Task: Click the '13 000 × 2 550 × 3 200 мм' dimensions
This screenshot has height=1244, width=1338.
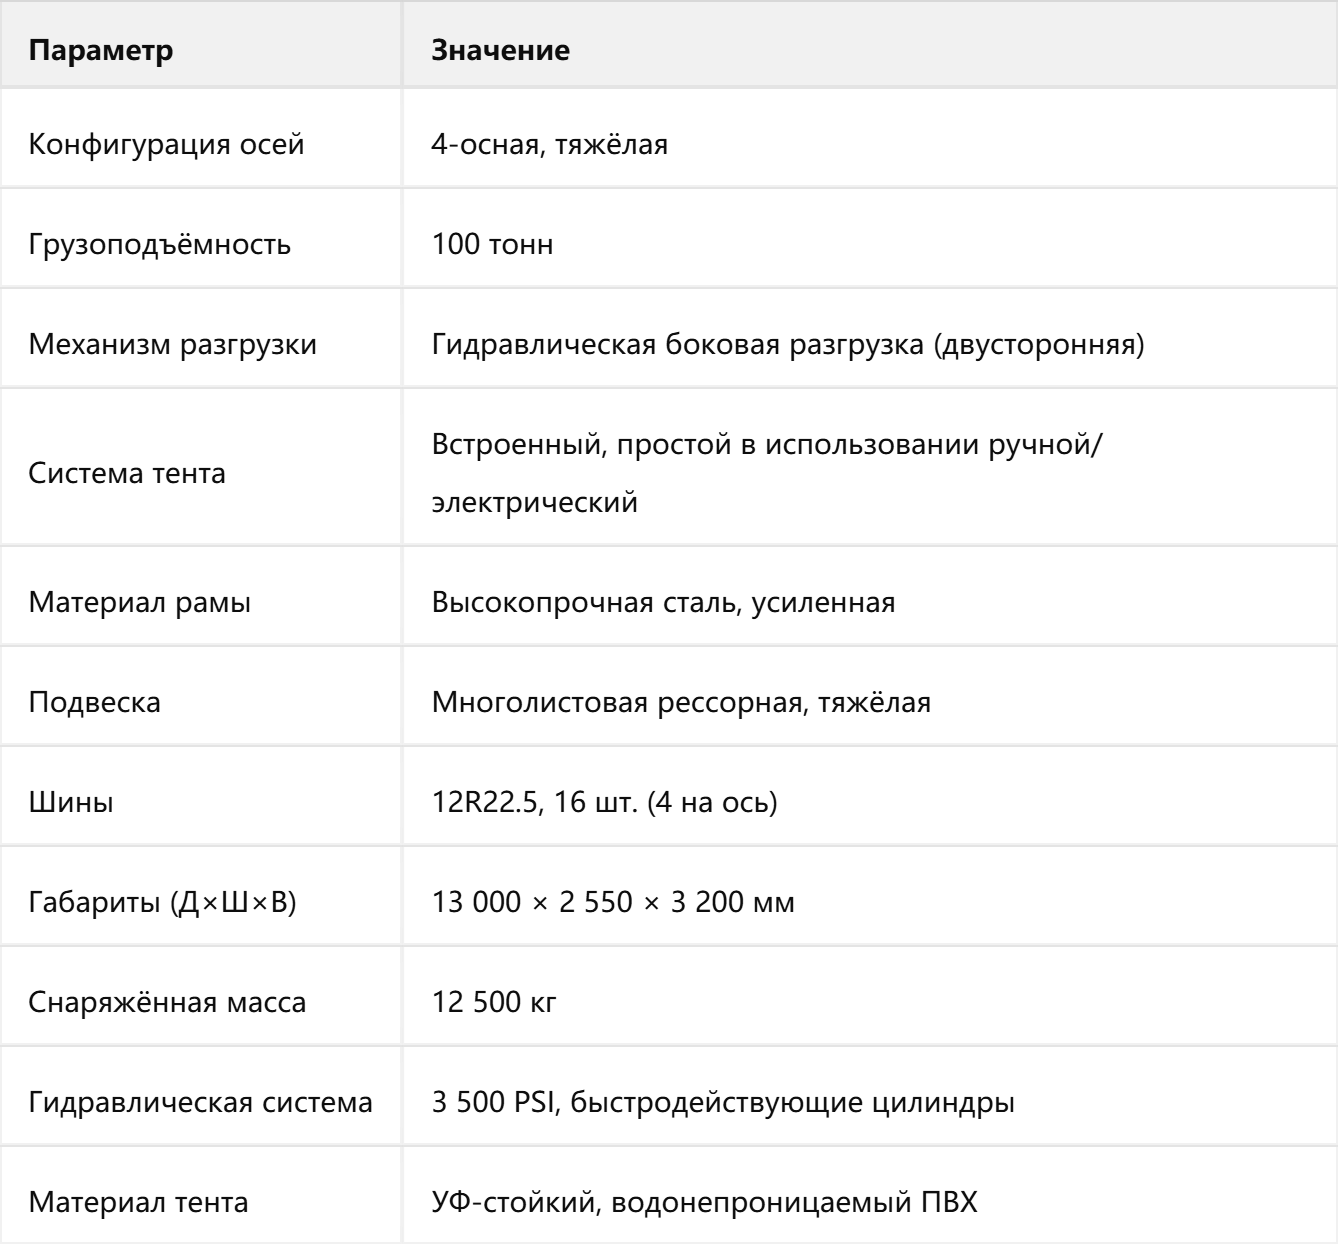Action: 613,902
